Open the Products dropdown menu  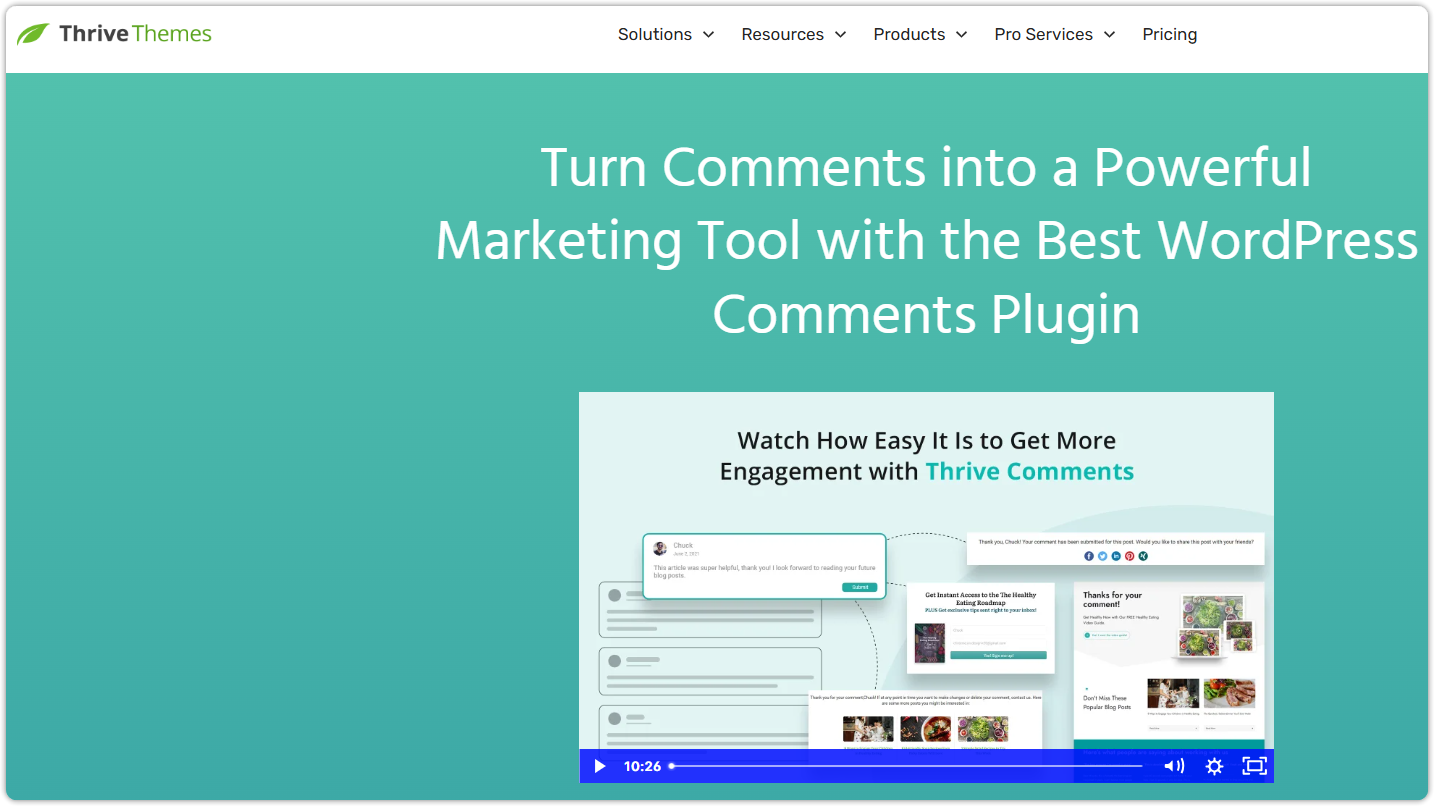pyautogui.click(x=920, y=34)
